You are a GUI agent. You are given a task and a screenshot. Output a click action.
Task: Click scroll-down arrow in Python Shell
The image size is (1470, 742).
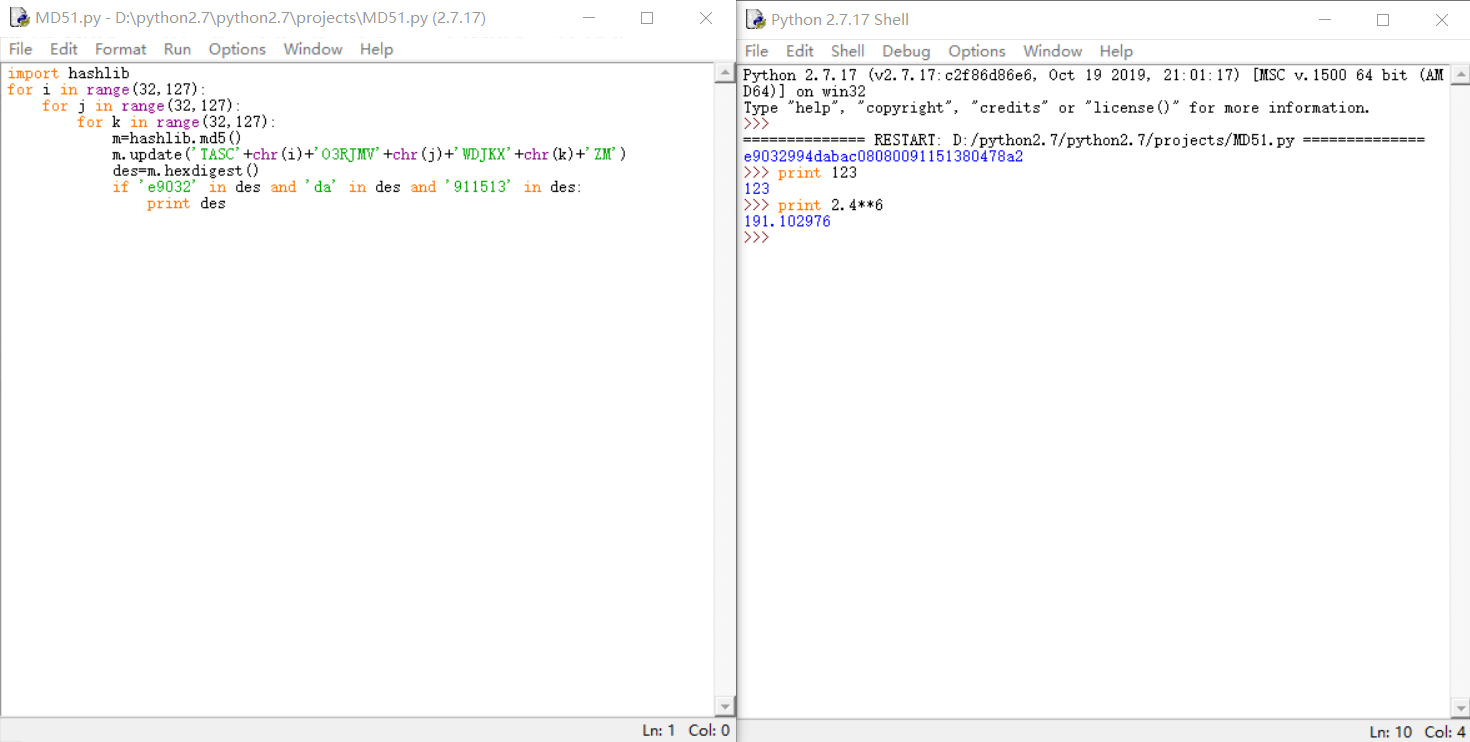(x=1460, y=709)
